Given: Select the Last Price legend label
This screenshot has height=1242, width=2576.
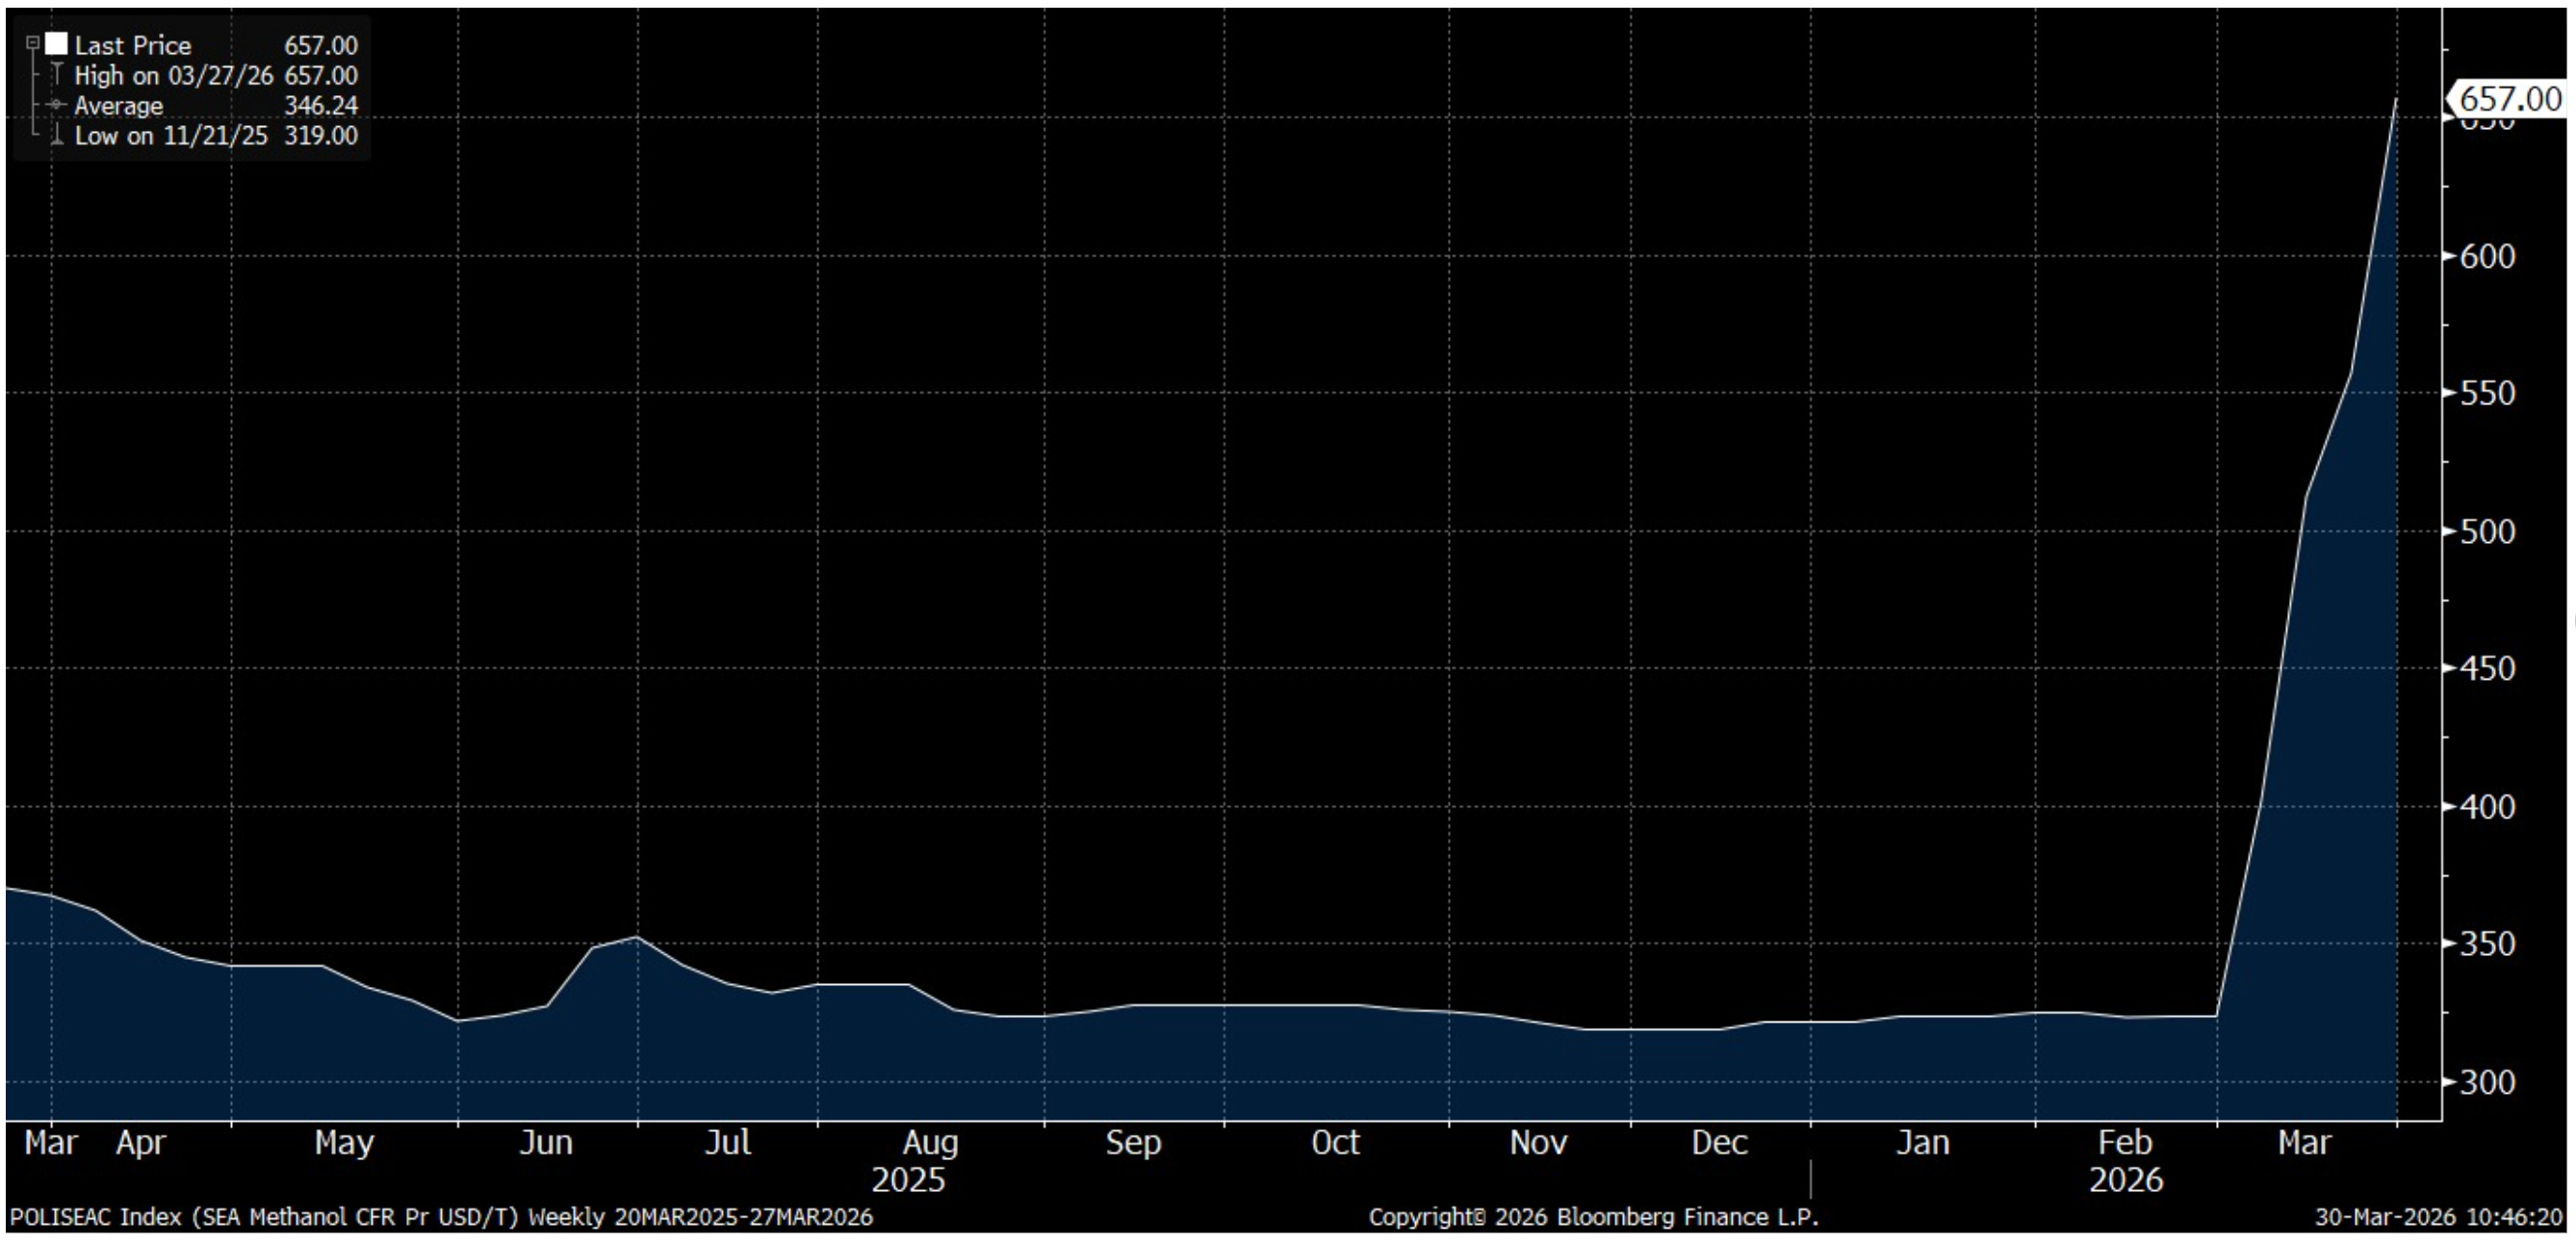Looking at the screenshot, I should coord(132,45).
